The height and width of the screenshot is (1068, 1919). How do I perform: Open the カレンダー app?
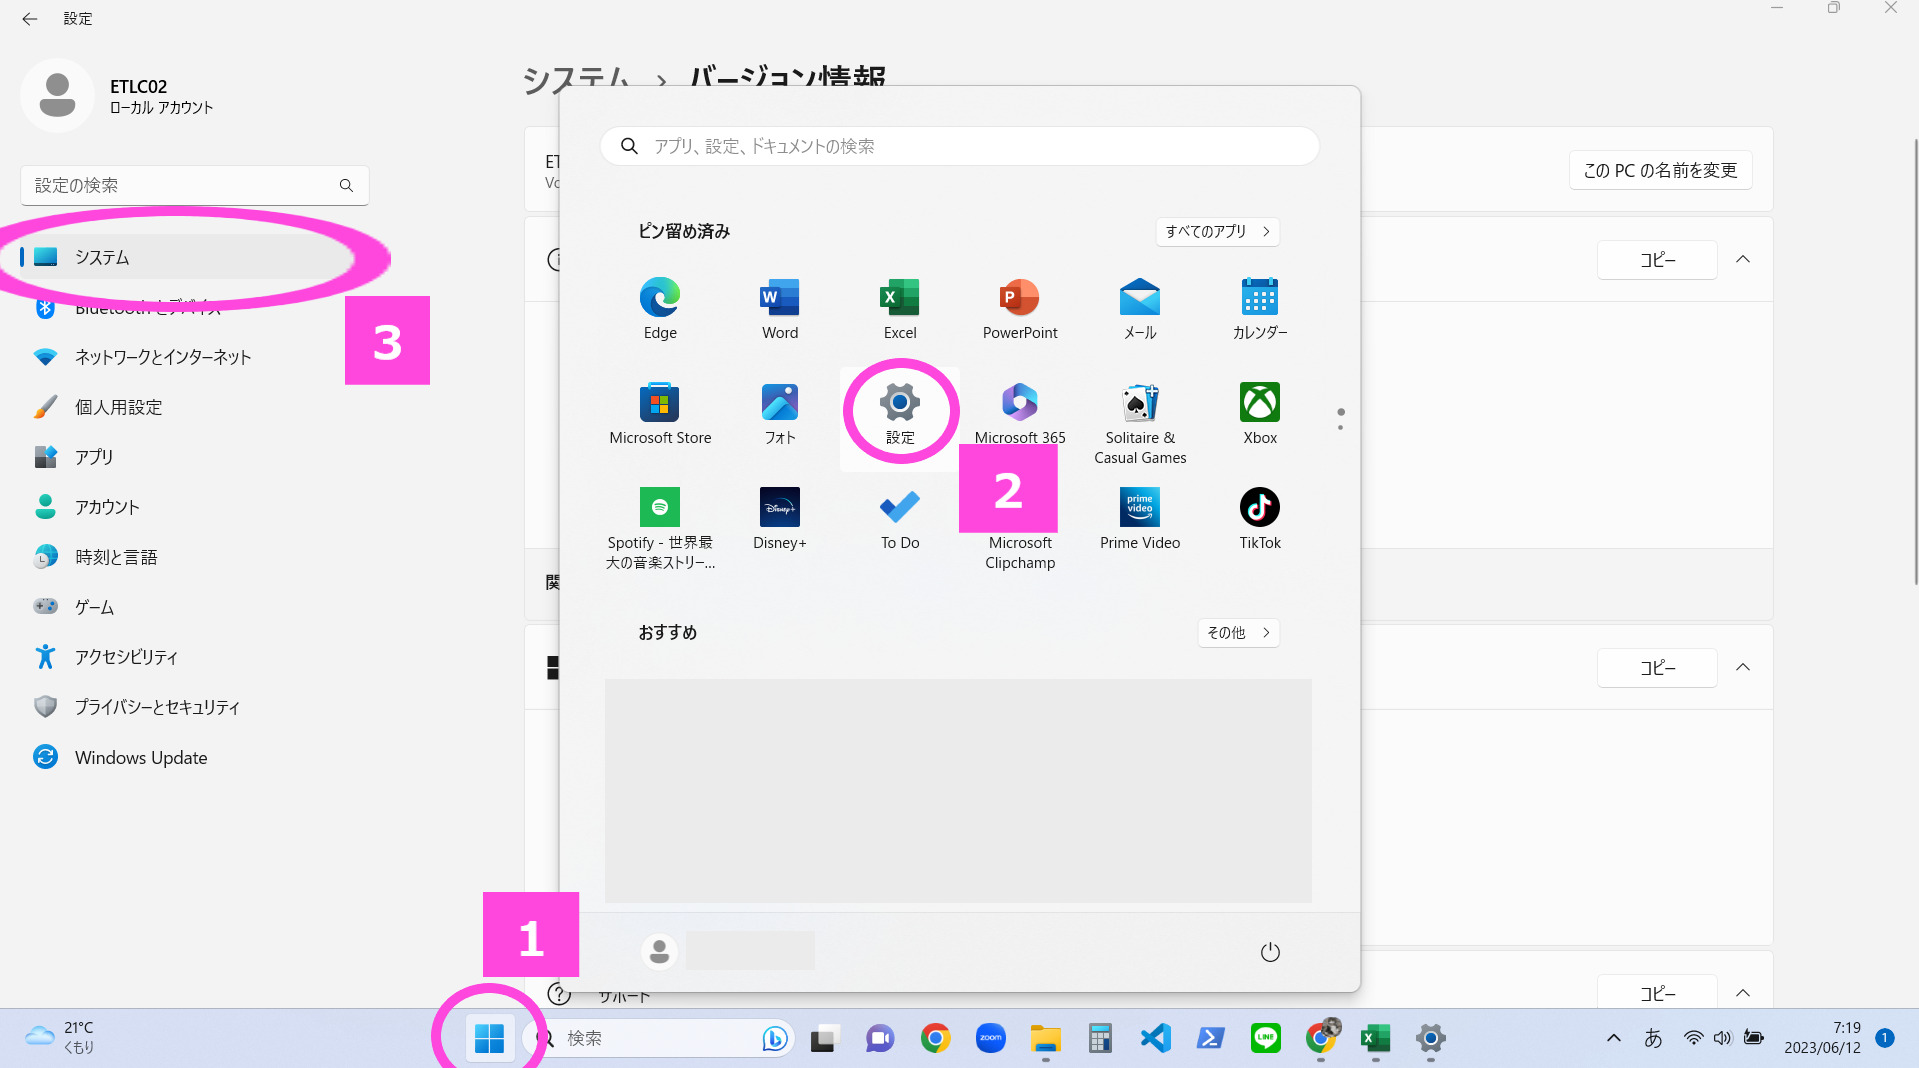tap(1260, 309)
